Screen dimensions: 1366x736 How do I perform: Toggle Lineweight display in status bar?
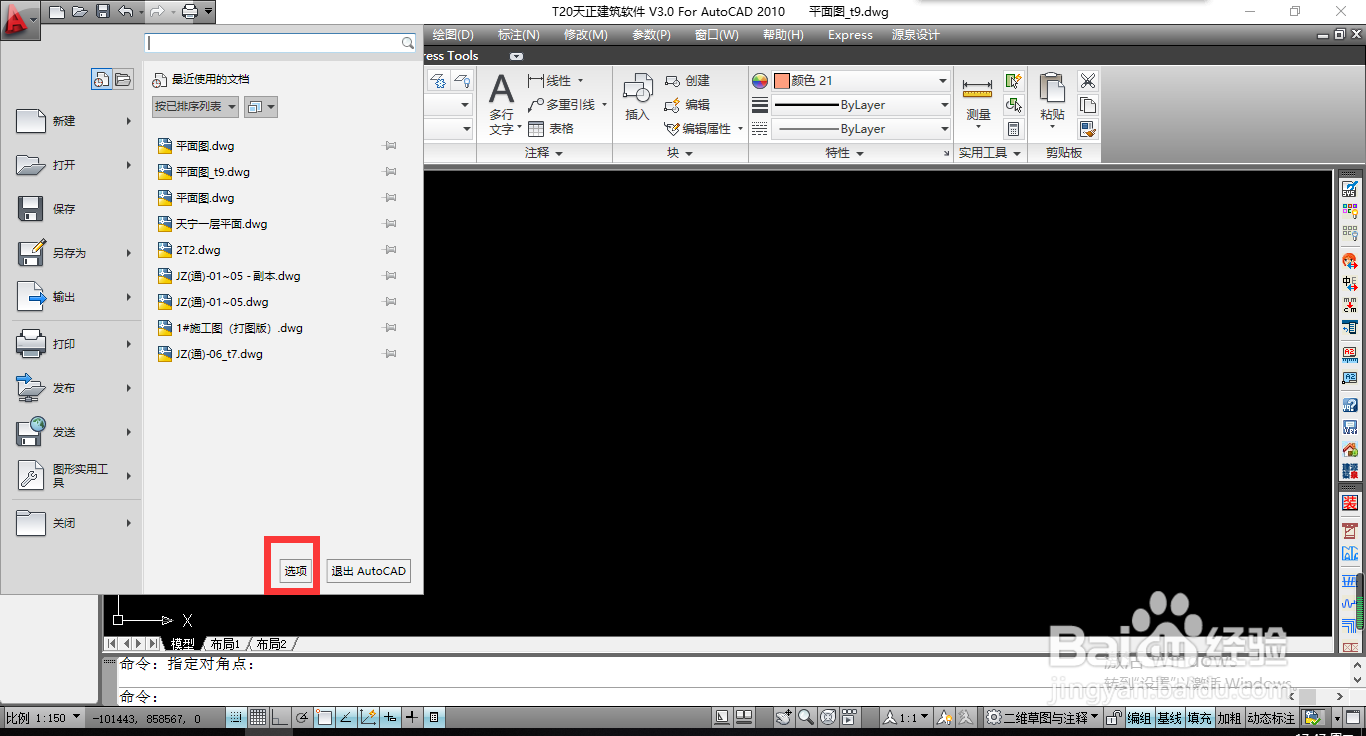click(412, 718)
